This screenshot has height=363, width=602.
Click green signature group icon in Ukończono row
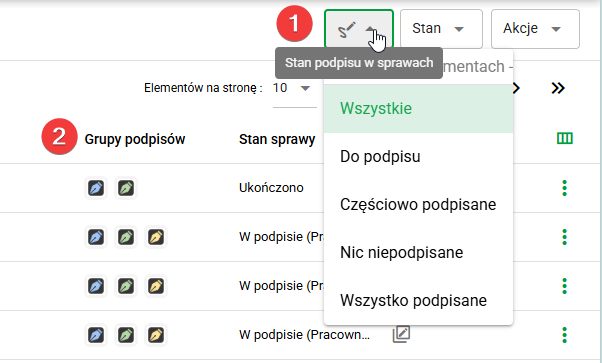tap(126, 188)
